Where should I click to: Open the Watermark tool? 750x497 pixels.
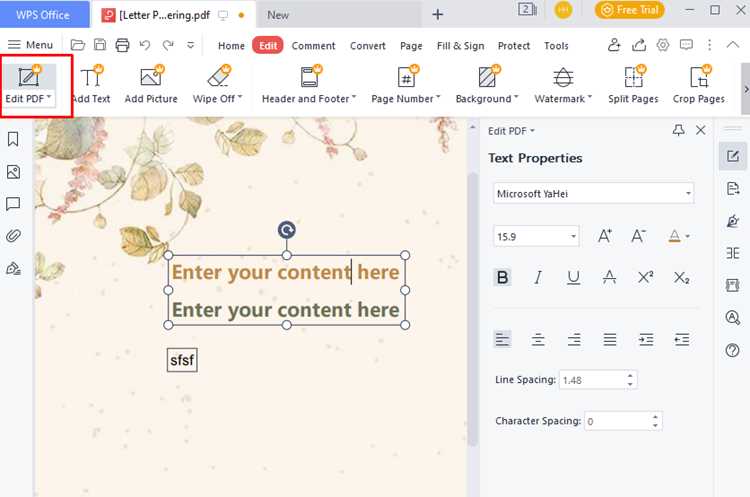[563, 85]
